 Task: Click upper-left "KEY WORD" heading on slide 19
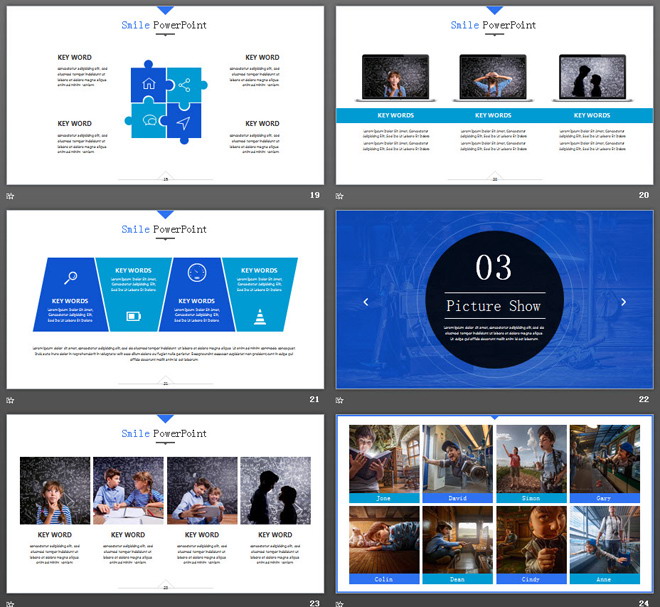[x=75, y=57]
